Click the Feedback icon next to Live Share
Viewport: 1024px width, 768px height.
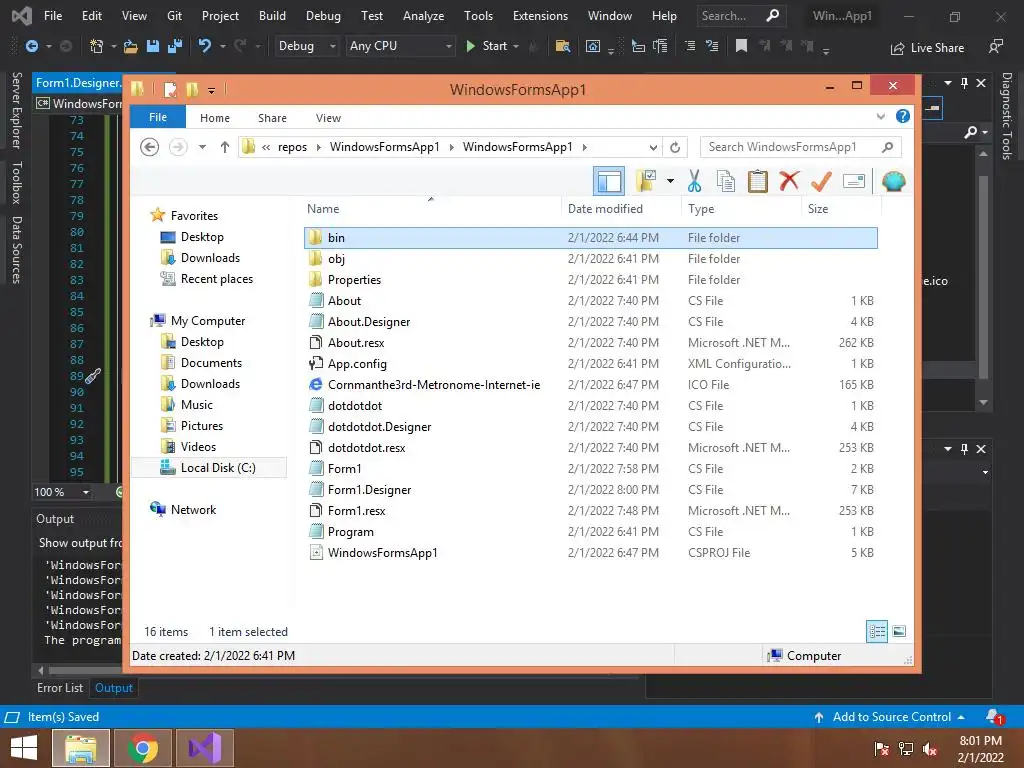[x=995, y=47]
